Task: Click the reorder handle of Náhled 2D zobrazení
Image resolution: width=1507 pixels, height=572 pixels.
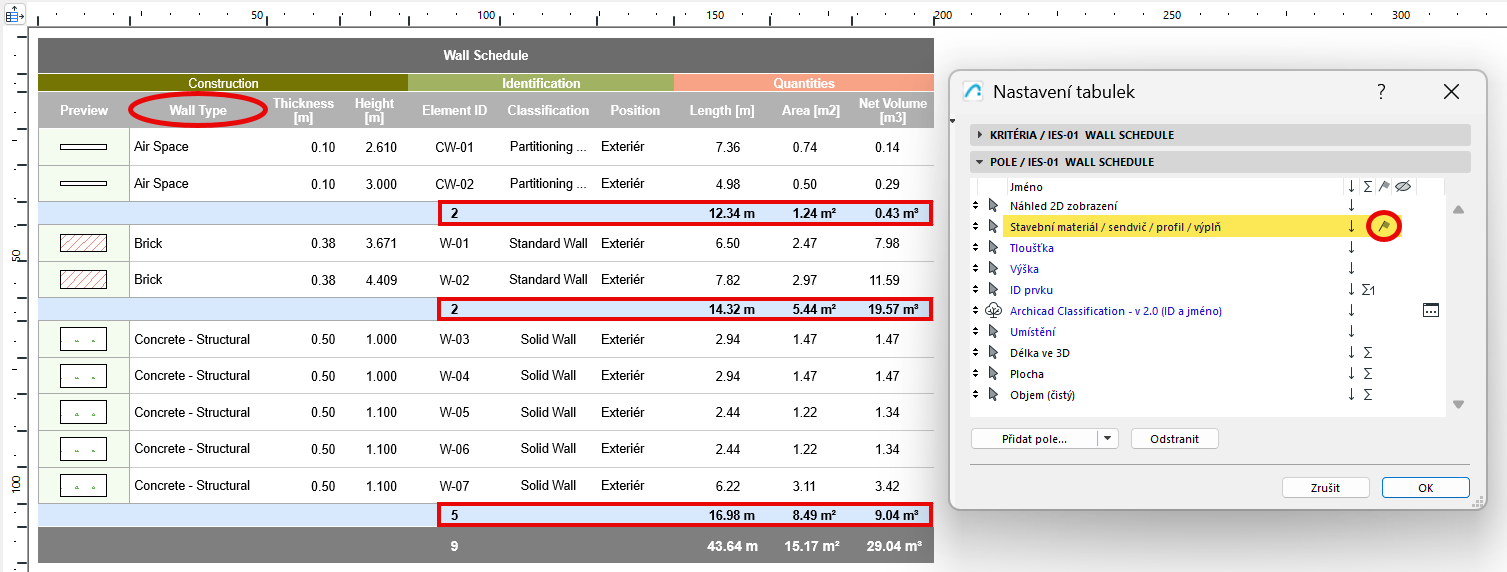Action: click(x=975, y=206)
